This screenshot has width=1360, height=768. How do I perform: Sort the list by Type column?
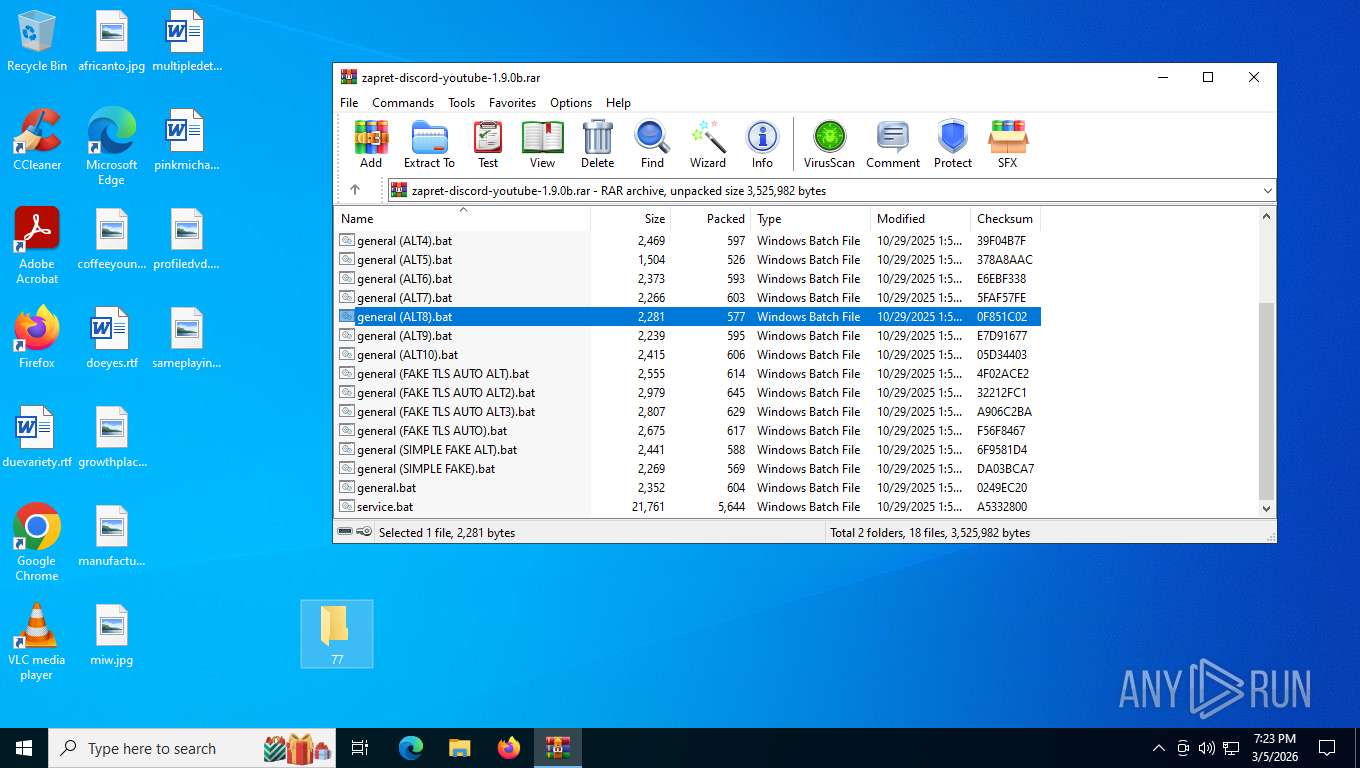click(810, 219)
